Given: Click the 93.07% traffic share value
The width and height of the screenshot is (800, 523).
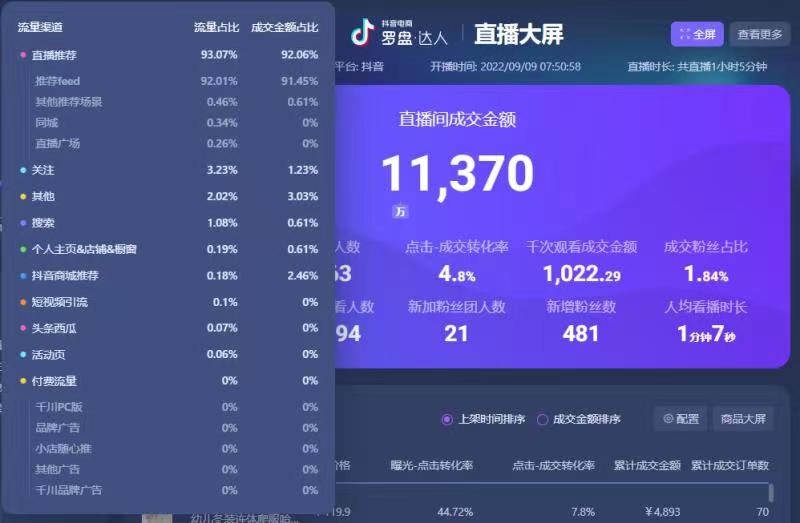Looking at the screenshot, I should 219,55.
